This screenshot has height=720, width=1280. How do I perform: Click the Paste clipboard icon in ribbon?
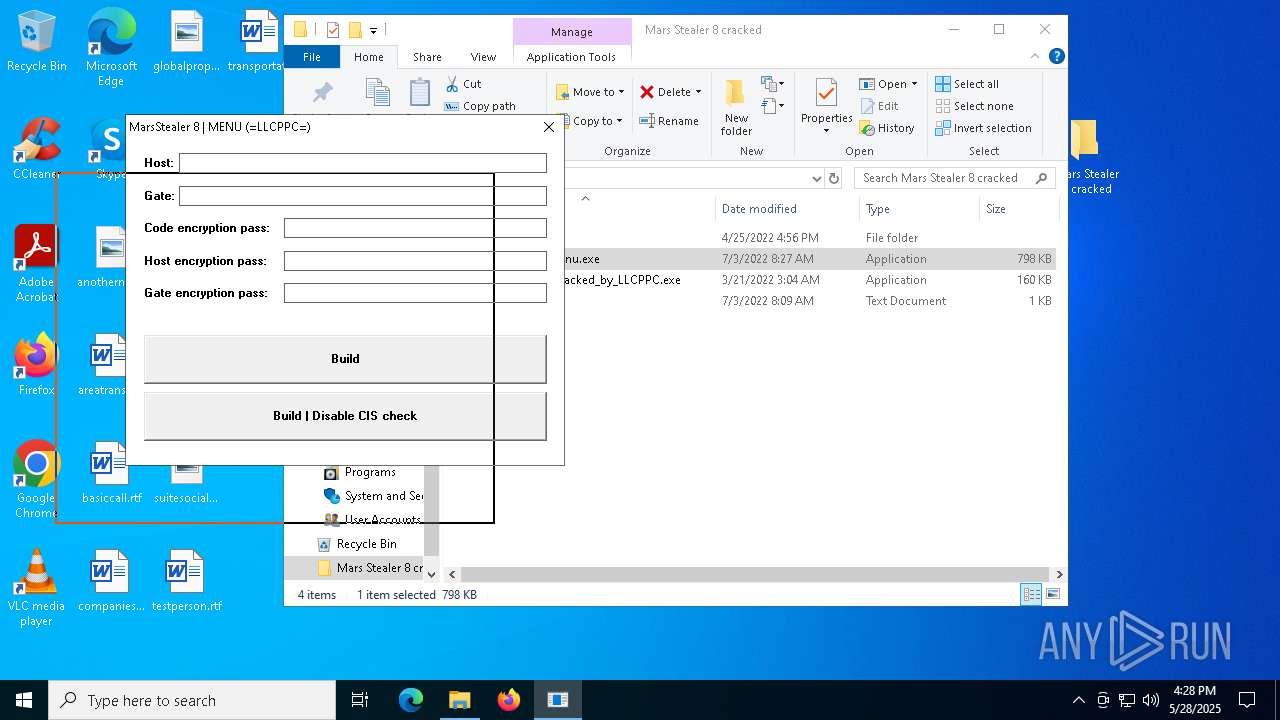click(420, 93)
